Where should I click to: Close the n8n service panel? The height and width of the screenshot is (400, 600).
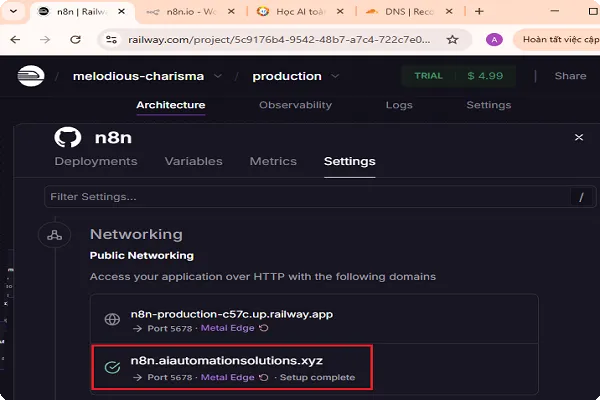point(579,137)
